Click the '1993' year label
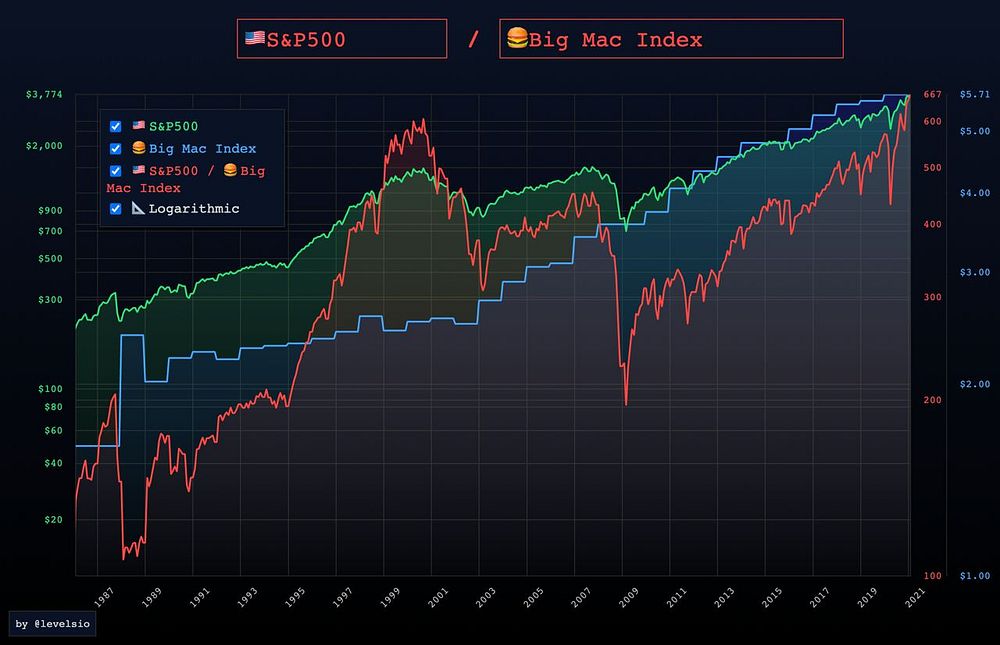Screen dimensions: 1000x645 tap(247, 597)
